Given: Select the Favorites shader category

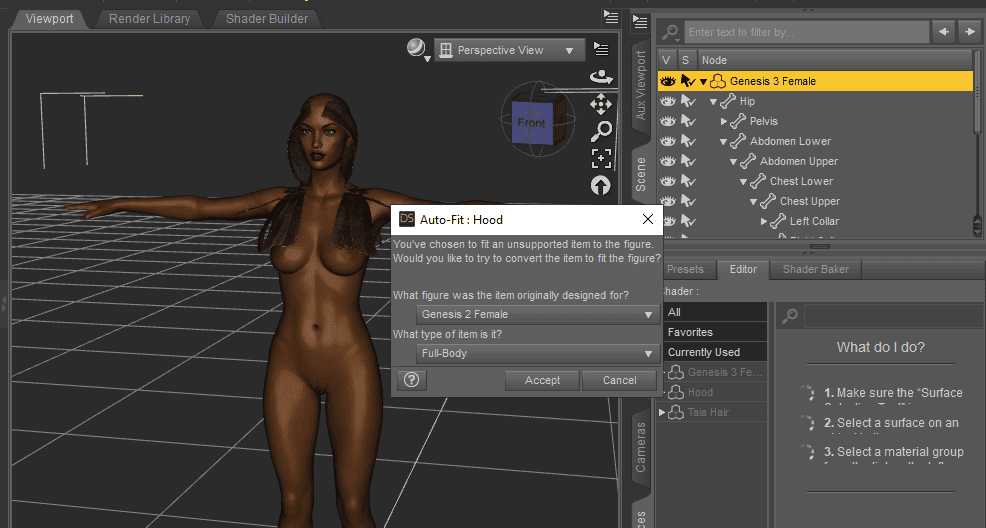Looking at the screenshot, I should coord(715,332).
